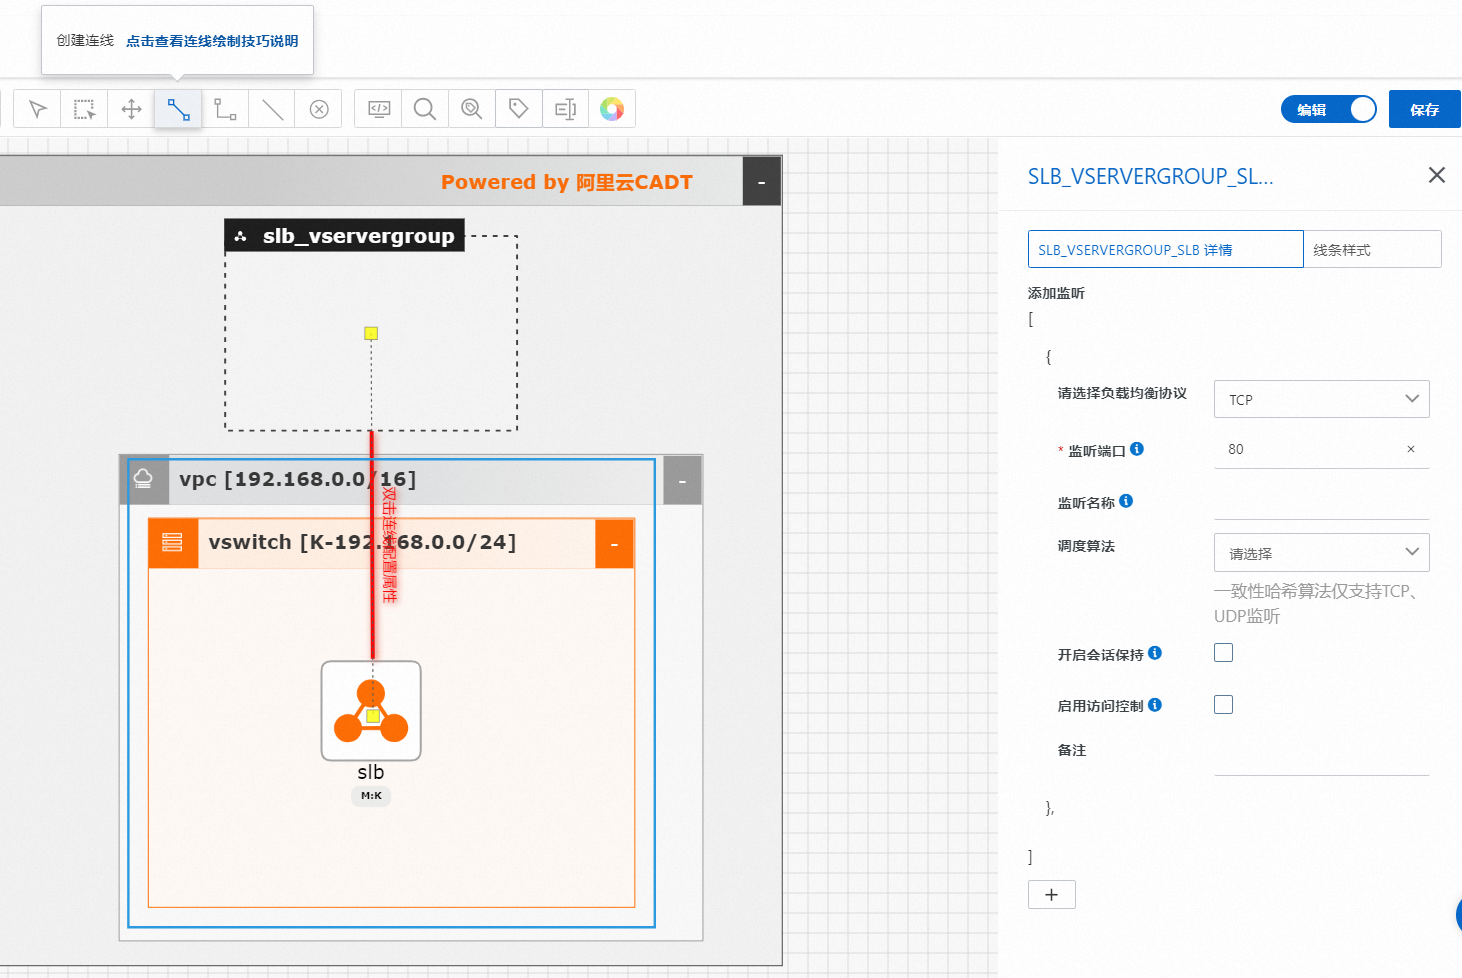Open the code view monitor icon
1462x978 pixels.
[379, 109]
